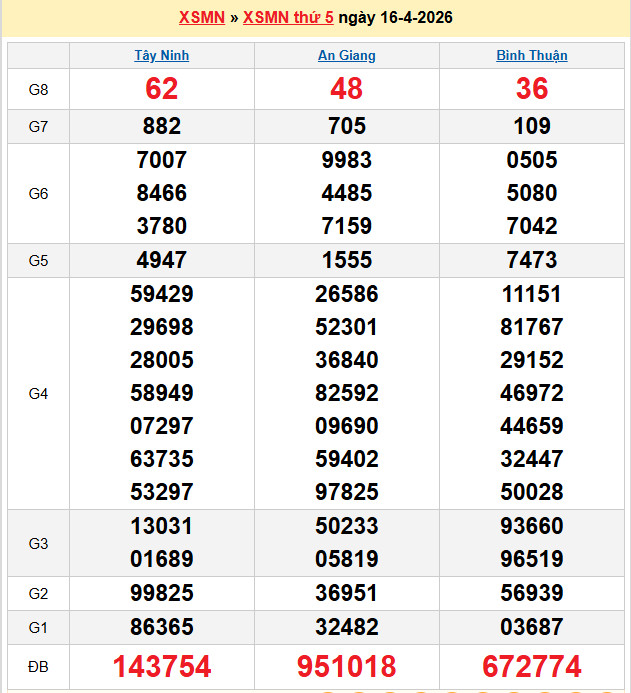Click Bình Thuận special prize 672774

[x=532, y=666]
